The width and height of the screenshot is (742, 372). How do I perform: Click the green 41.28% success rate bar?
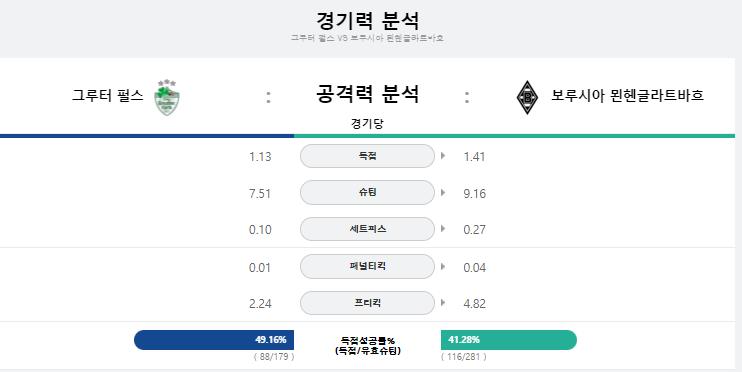[509, 340]
